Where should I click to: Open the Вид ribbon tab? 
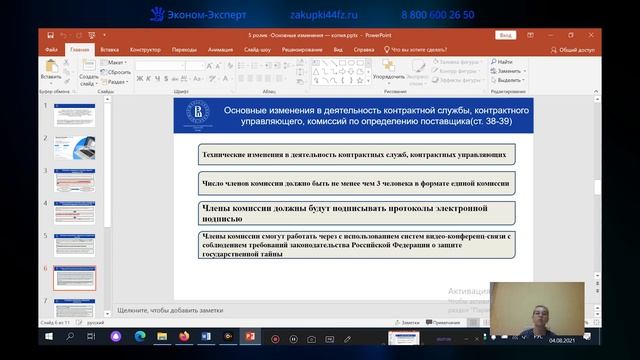pos(338,50)
